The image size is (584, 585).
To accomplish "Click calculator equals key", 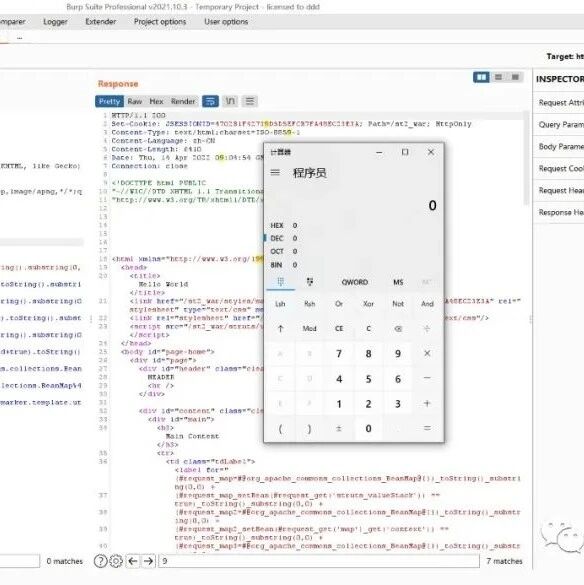I will pos(427,428).
